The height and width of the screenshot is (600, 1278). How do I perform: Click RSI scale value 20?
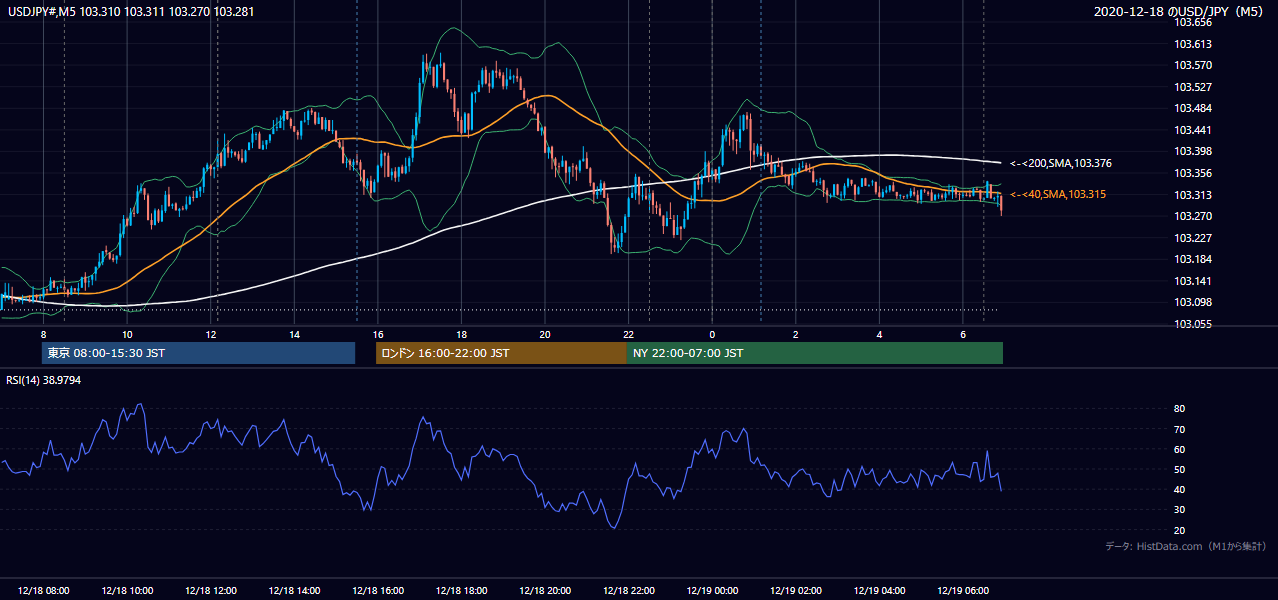coord(1180,530)
